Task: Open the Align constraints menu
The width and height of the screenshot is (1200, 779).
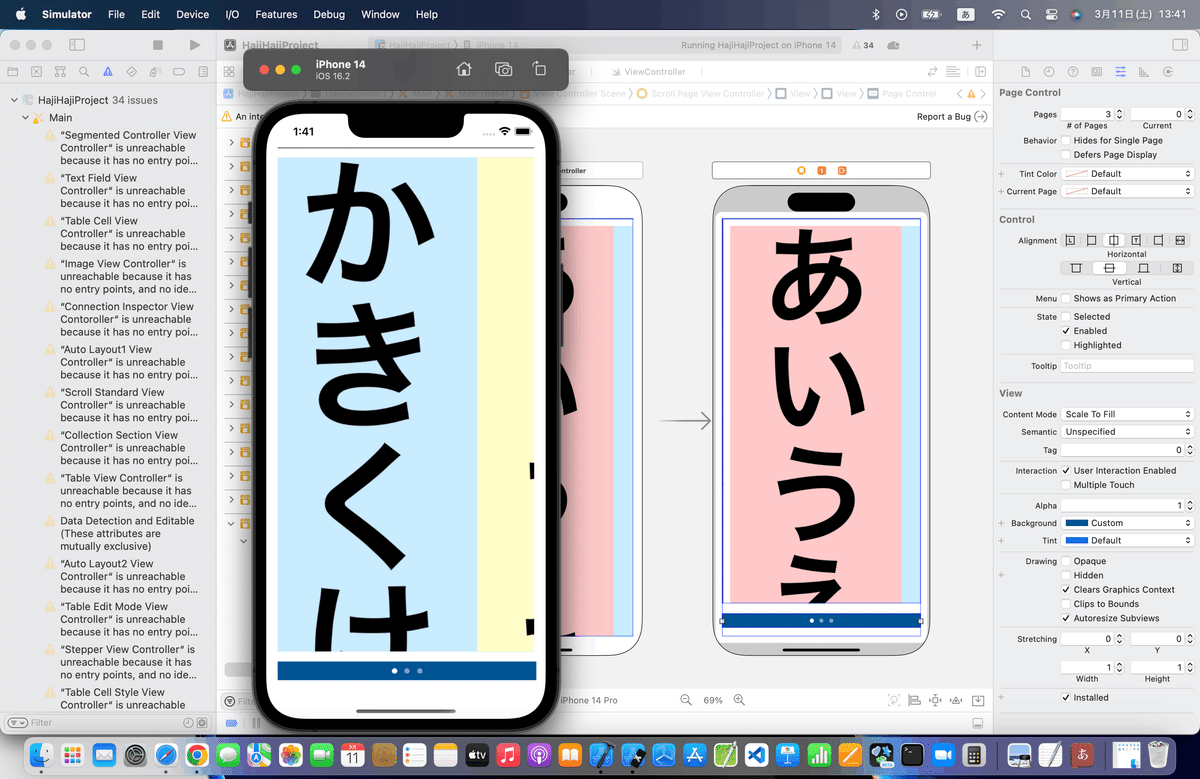Action: (x=915, y=701)
